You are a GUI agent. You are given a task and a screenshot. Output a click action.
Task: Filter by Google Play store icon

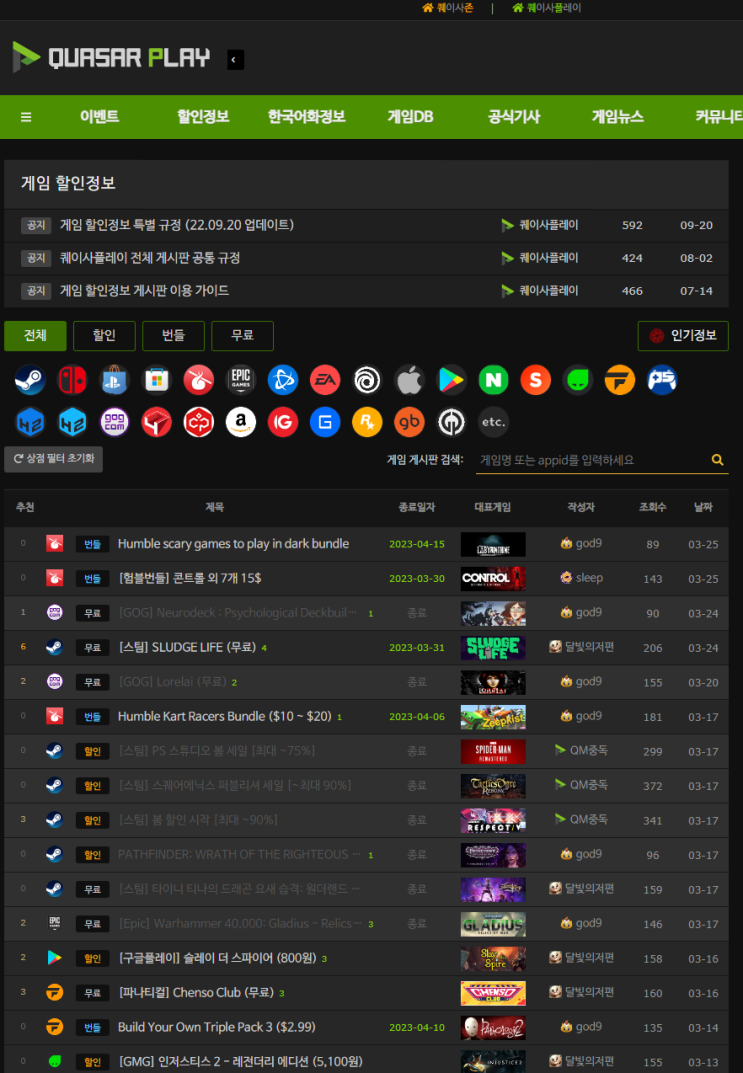click(x=451, y=380)
